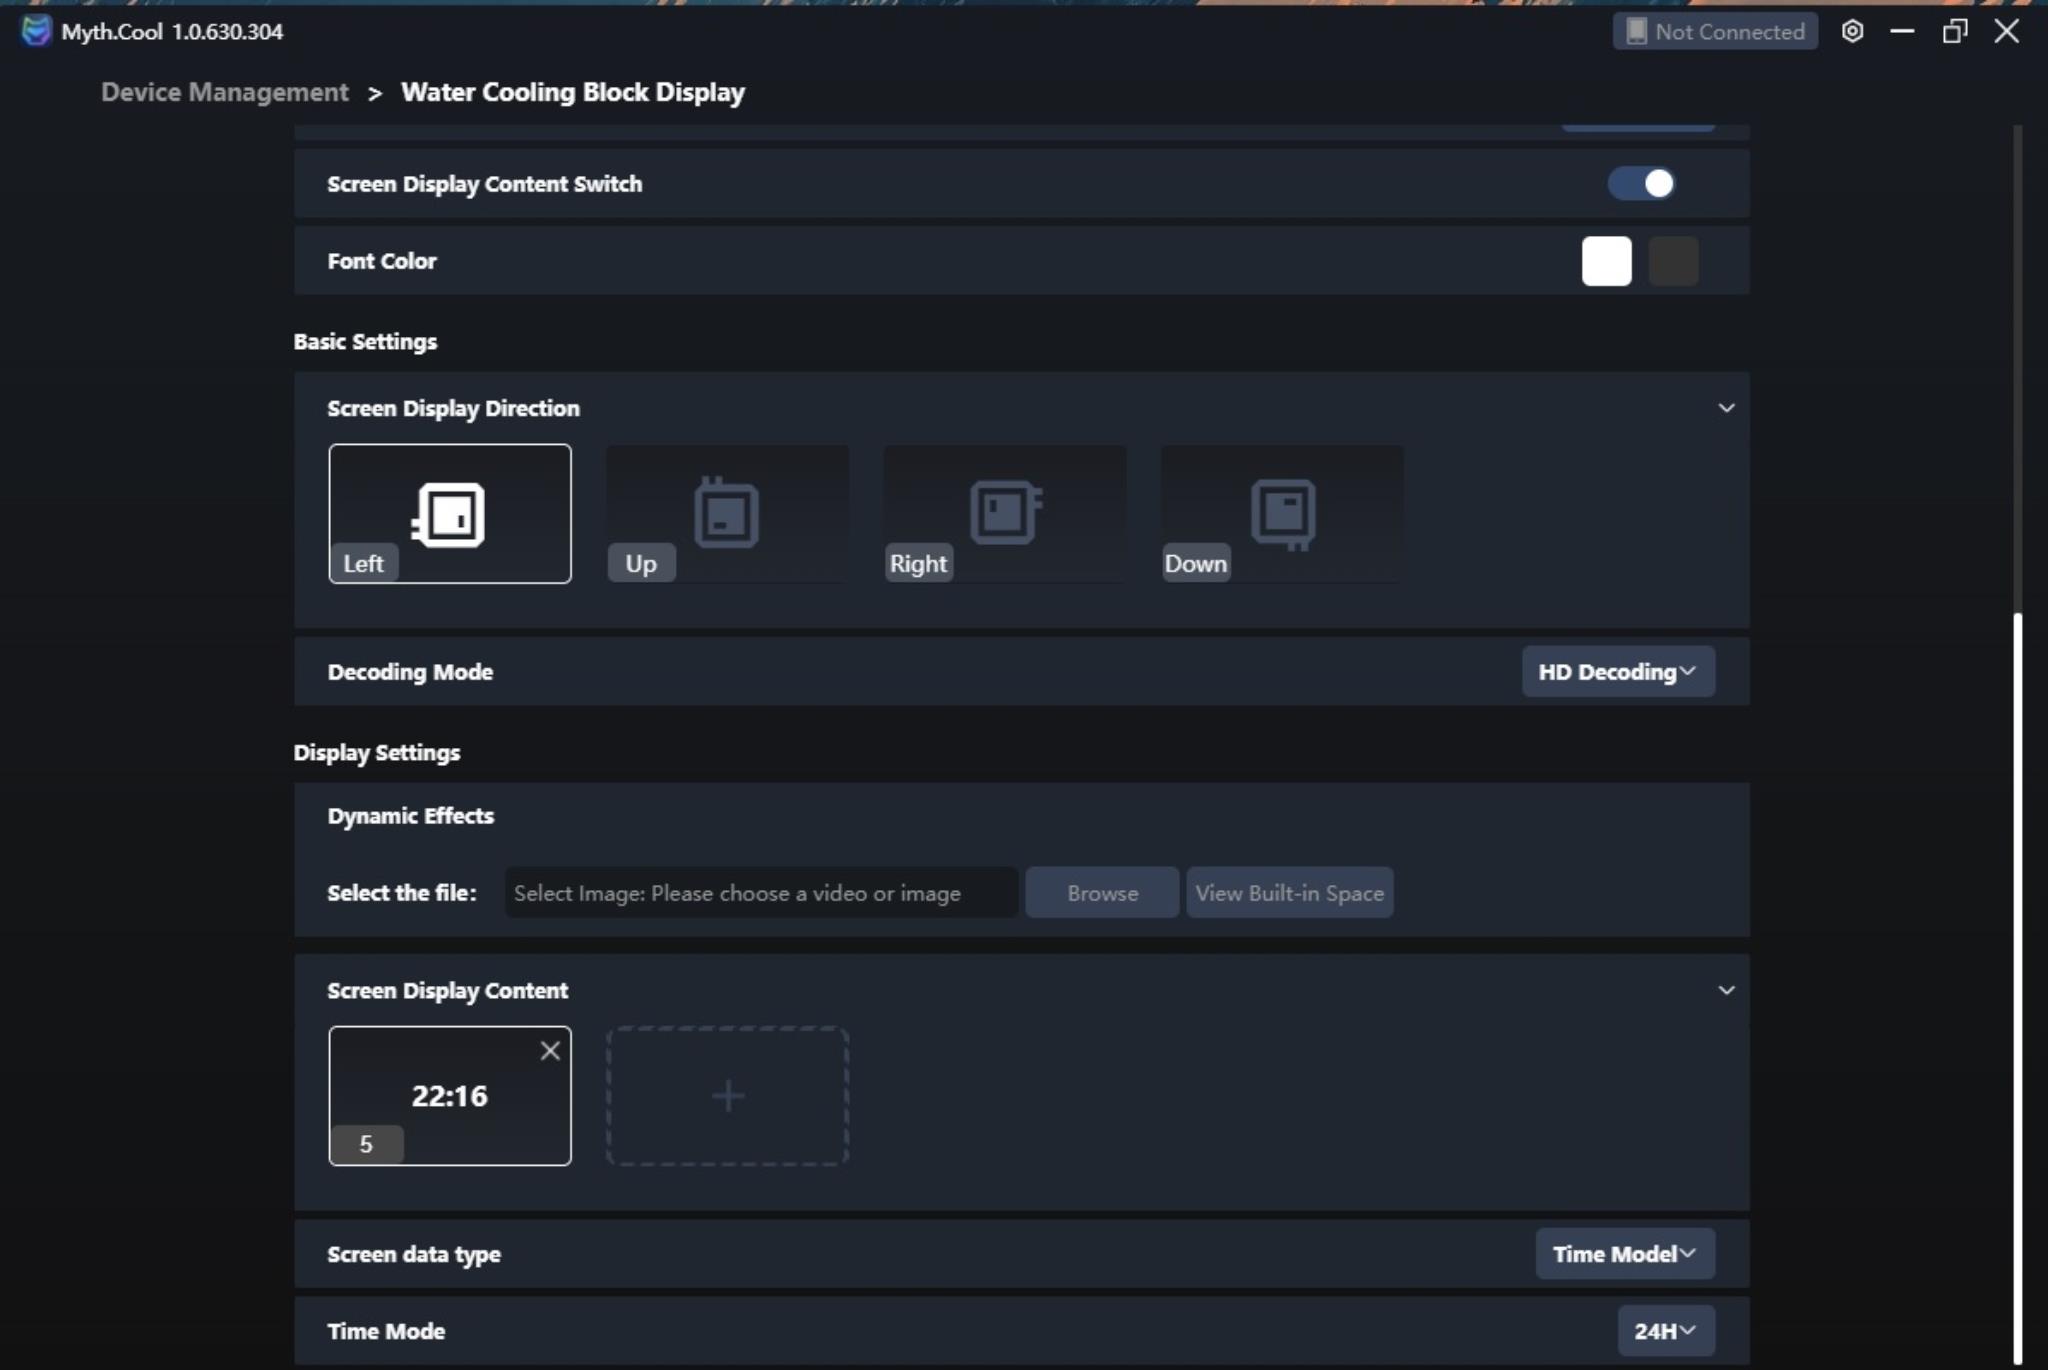Select the Left screen direction icon
Image resolution: width=2048 pixels, height=1370 pixels.
pos(449,514)
